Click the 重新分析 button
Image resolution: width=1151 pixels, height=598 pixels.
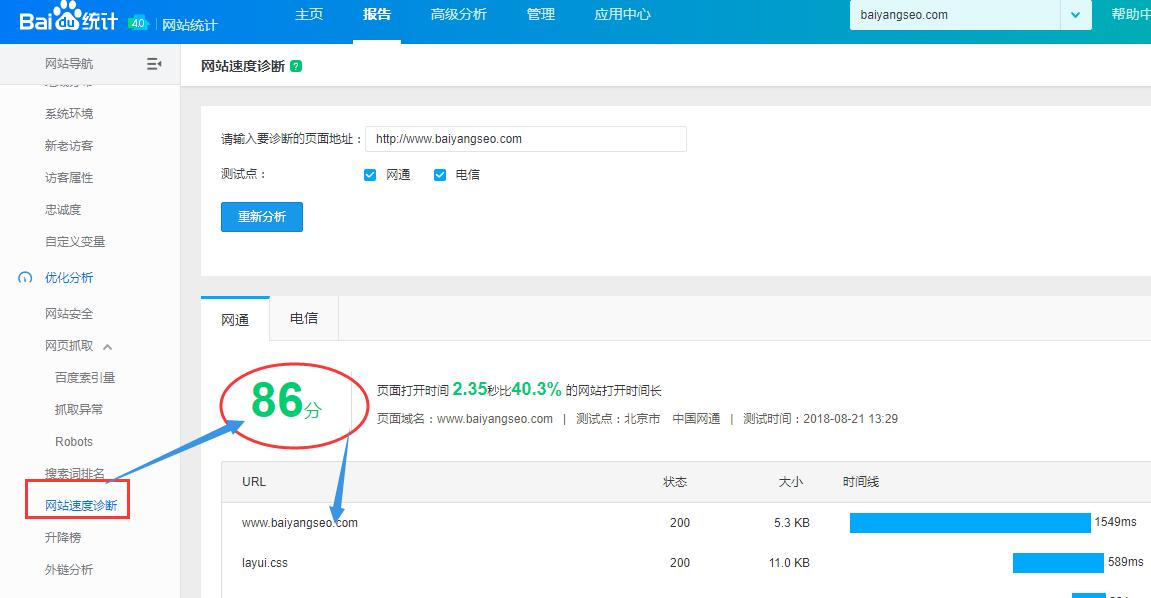coord(262,217)
